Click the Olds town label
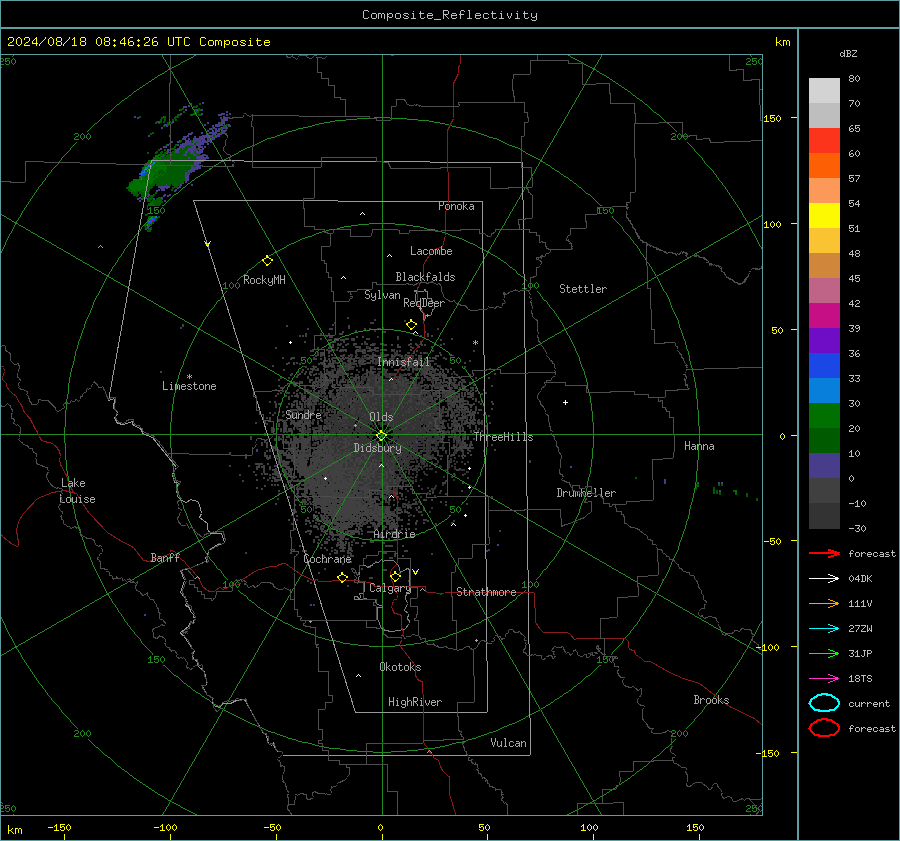Viewport: 900px width, 841px height. point(381,417)
